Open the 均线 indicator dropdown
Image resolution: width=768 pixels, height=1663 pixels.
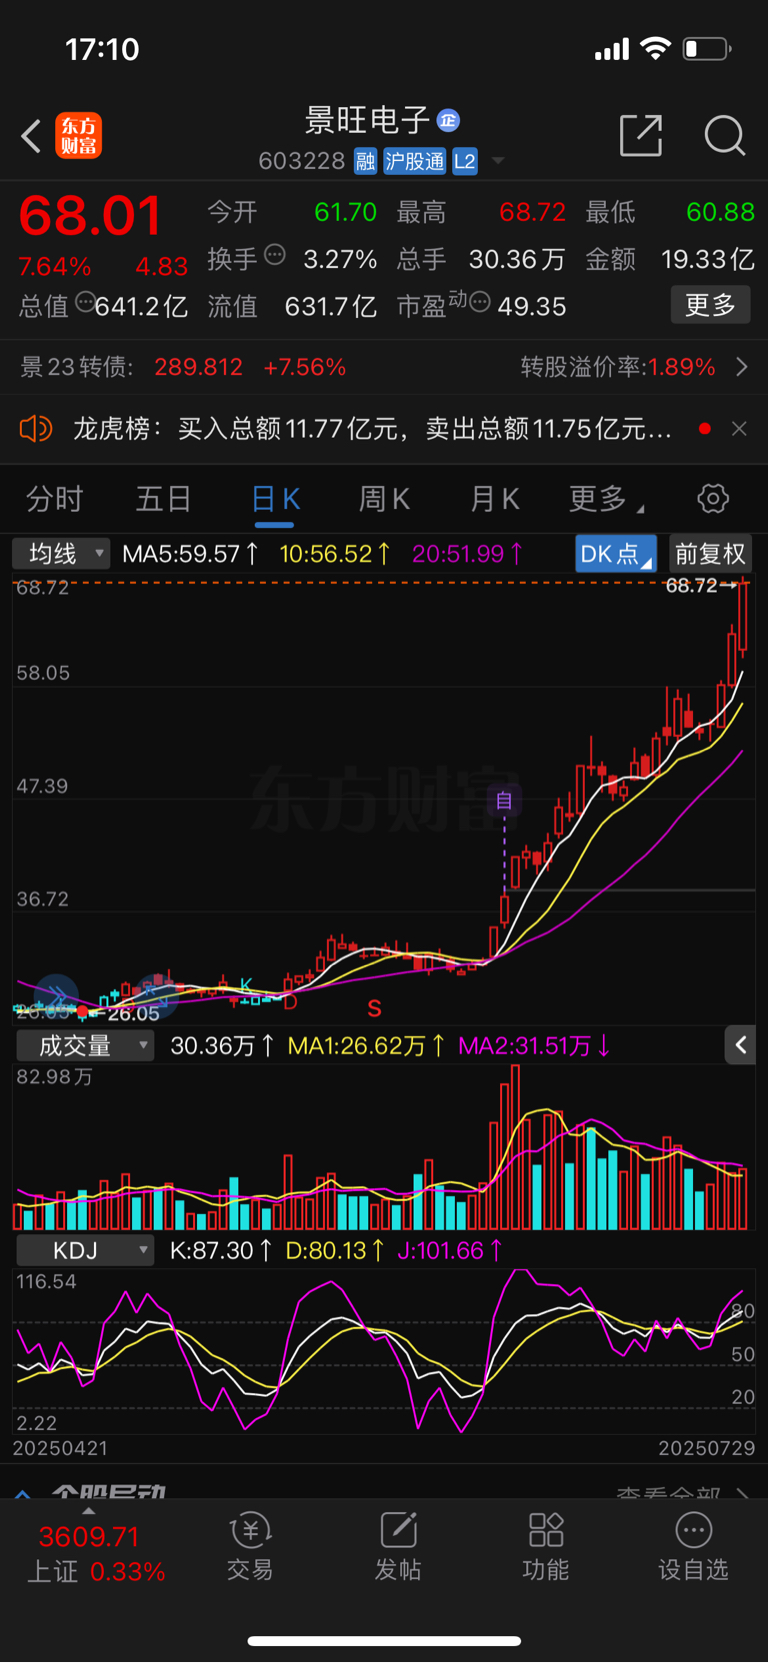pyautogui.click(x=61, y=554)
